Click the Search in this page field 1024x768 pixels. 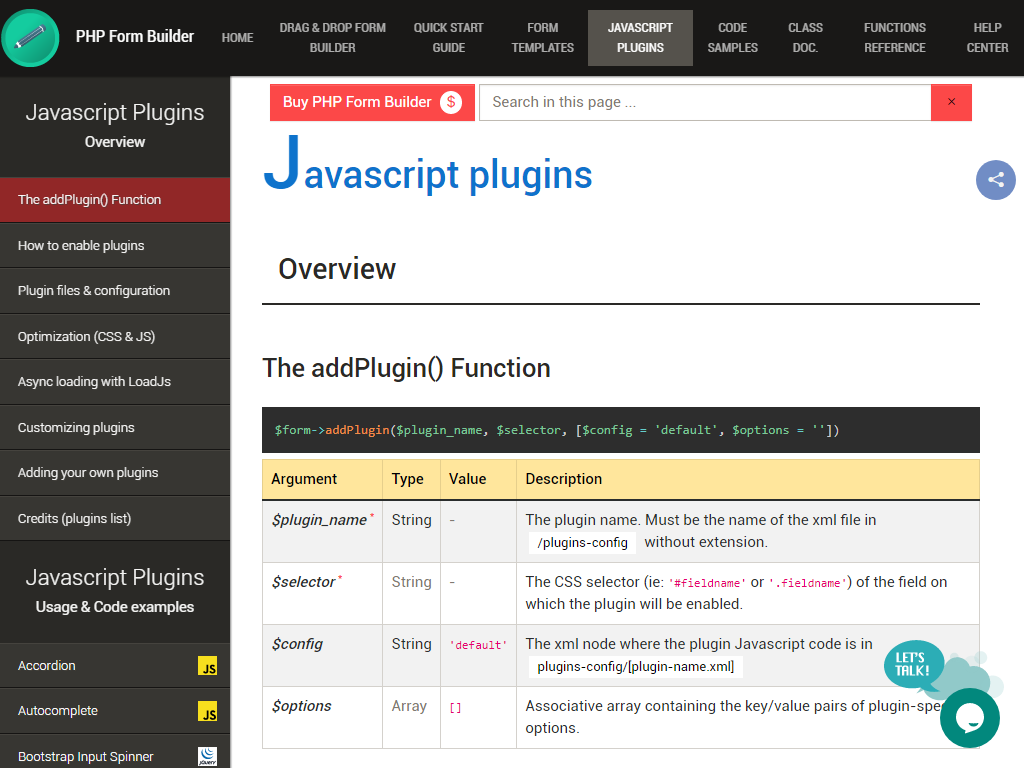(705, 102)
